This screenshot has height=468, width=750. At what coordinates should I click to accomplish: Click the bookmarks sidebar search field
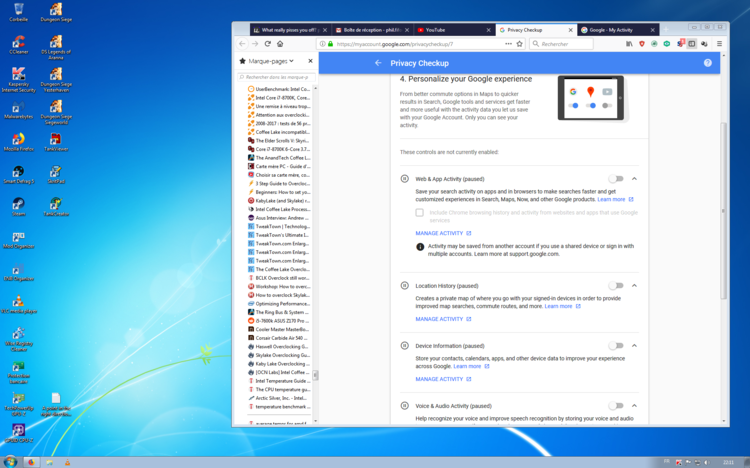tap(276, 77)
